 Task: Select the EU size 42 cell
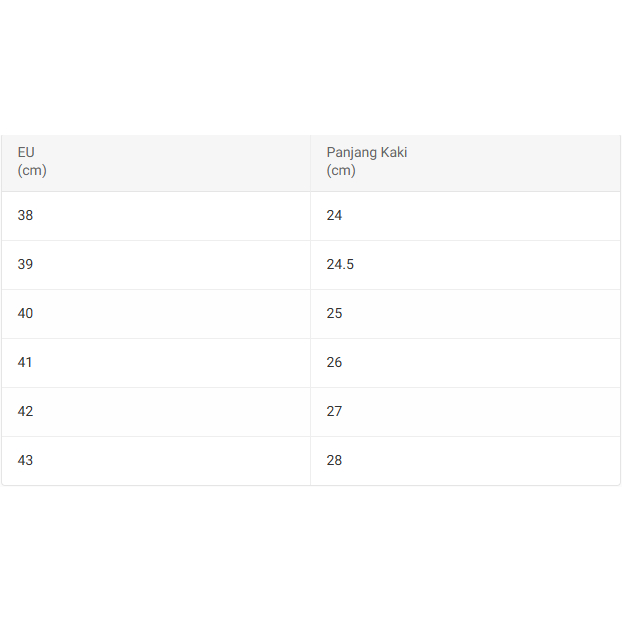pyautogui.click(x=26, y=412)
